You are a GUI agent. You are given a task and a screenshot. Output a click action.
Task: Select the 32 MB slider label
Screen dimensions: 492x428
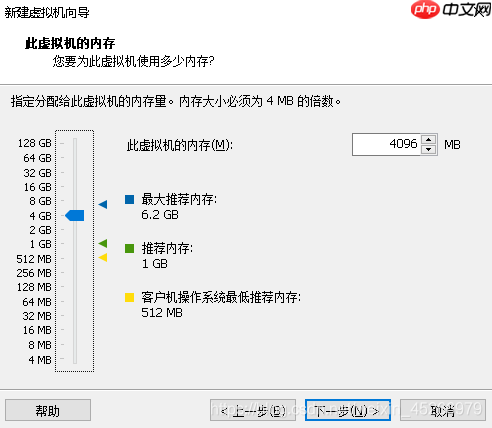click(37, 316)
